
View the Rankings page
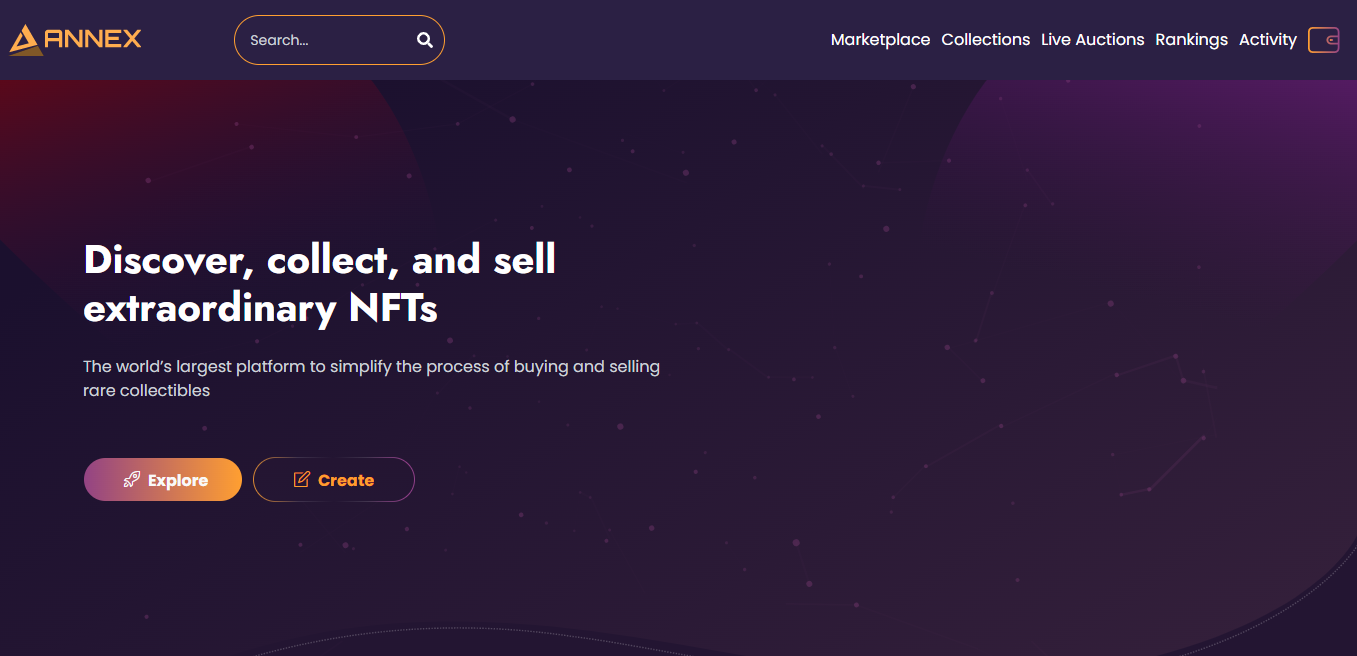(x=1191, y=40)
